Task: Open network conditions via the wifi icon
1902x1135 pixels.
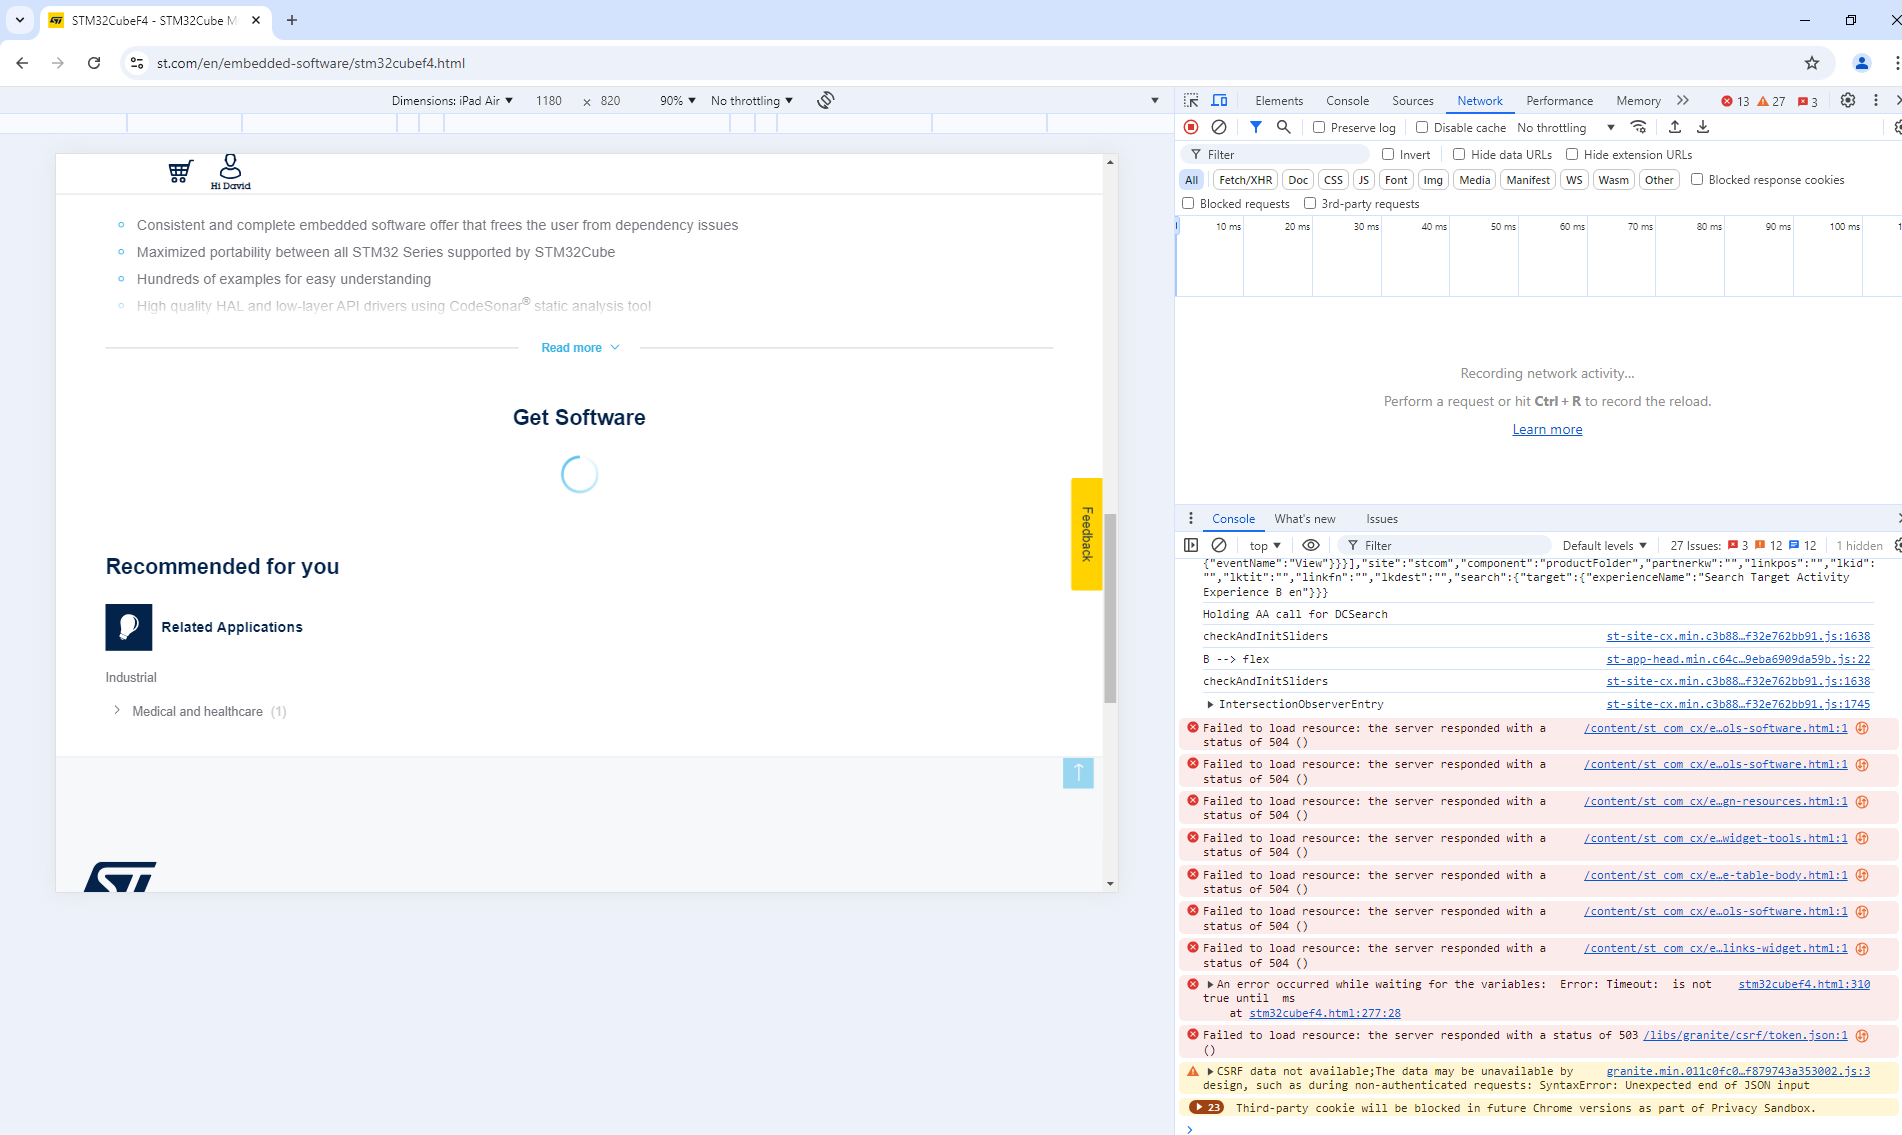Action: click(x=1639, y=127)
